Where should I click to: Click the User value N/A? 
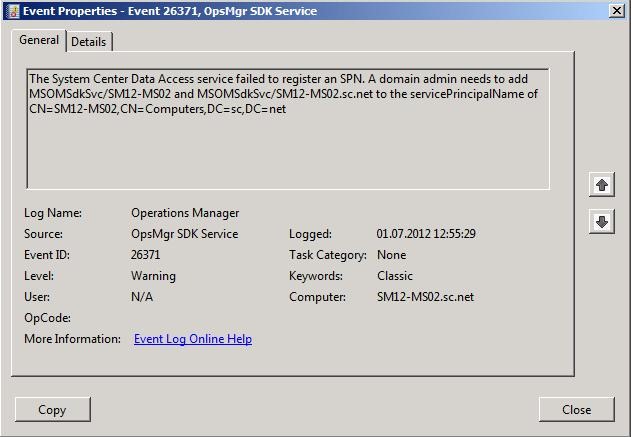coord(142,297)
